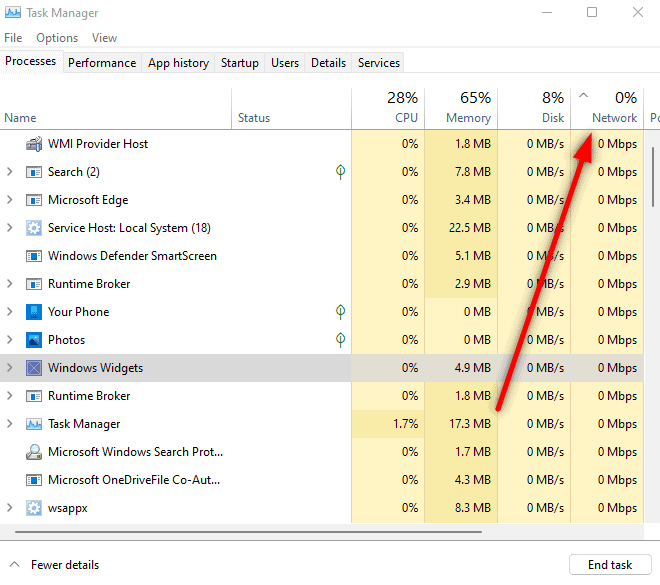Screen dimensions: 660x585
Task: Sort by the Memory column header
Action: click(461, 109)
